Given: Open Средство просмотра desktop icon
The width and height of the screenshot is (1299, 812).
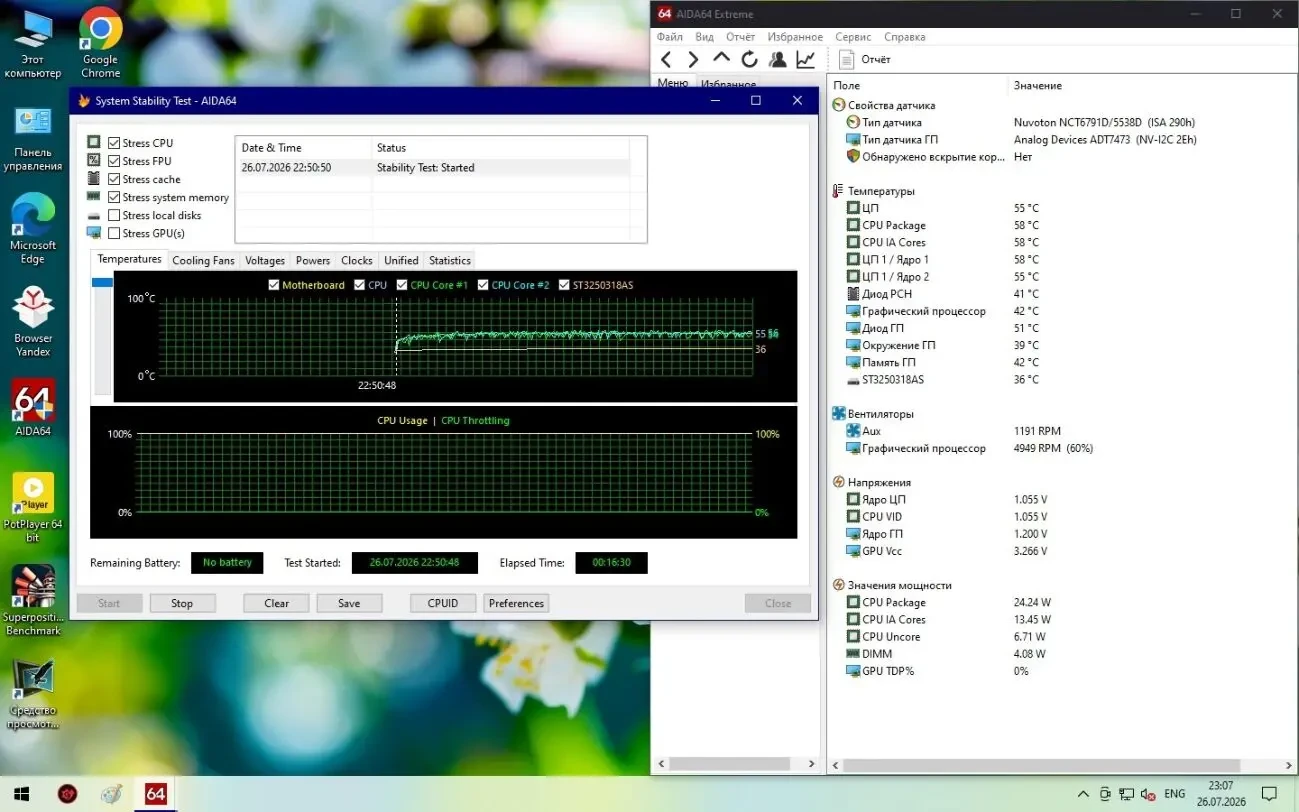Looking at the screenshot, I should coord(33,694).
